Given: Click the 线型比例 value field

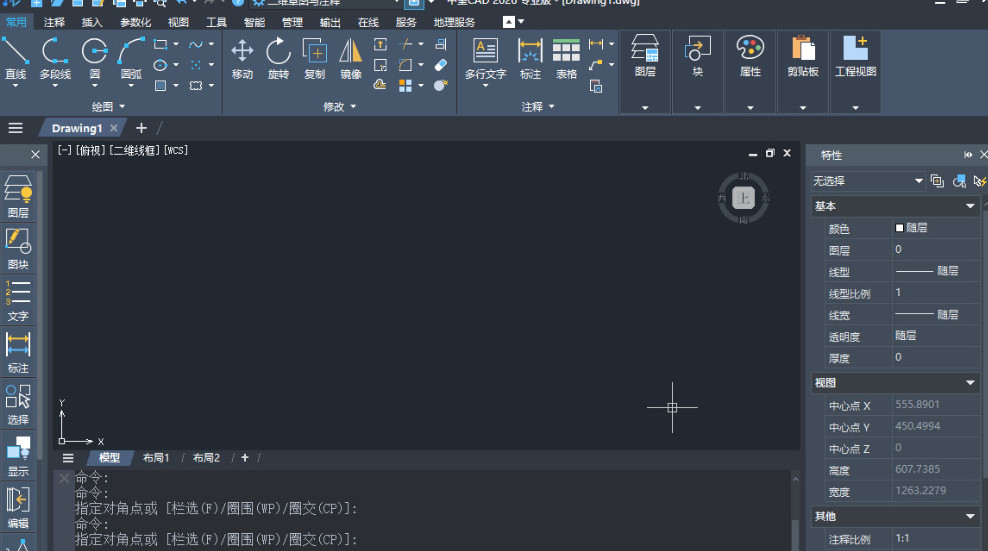Looking at the screenshot, I should click(x=936, y=293).
